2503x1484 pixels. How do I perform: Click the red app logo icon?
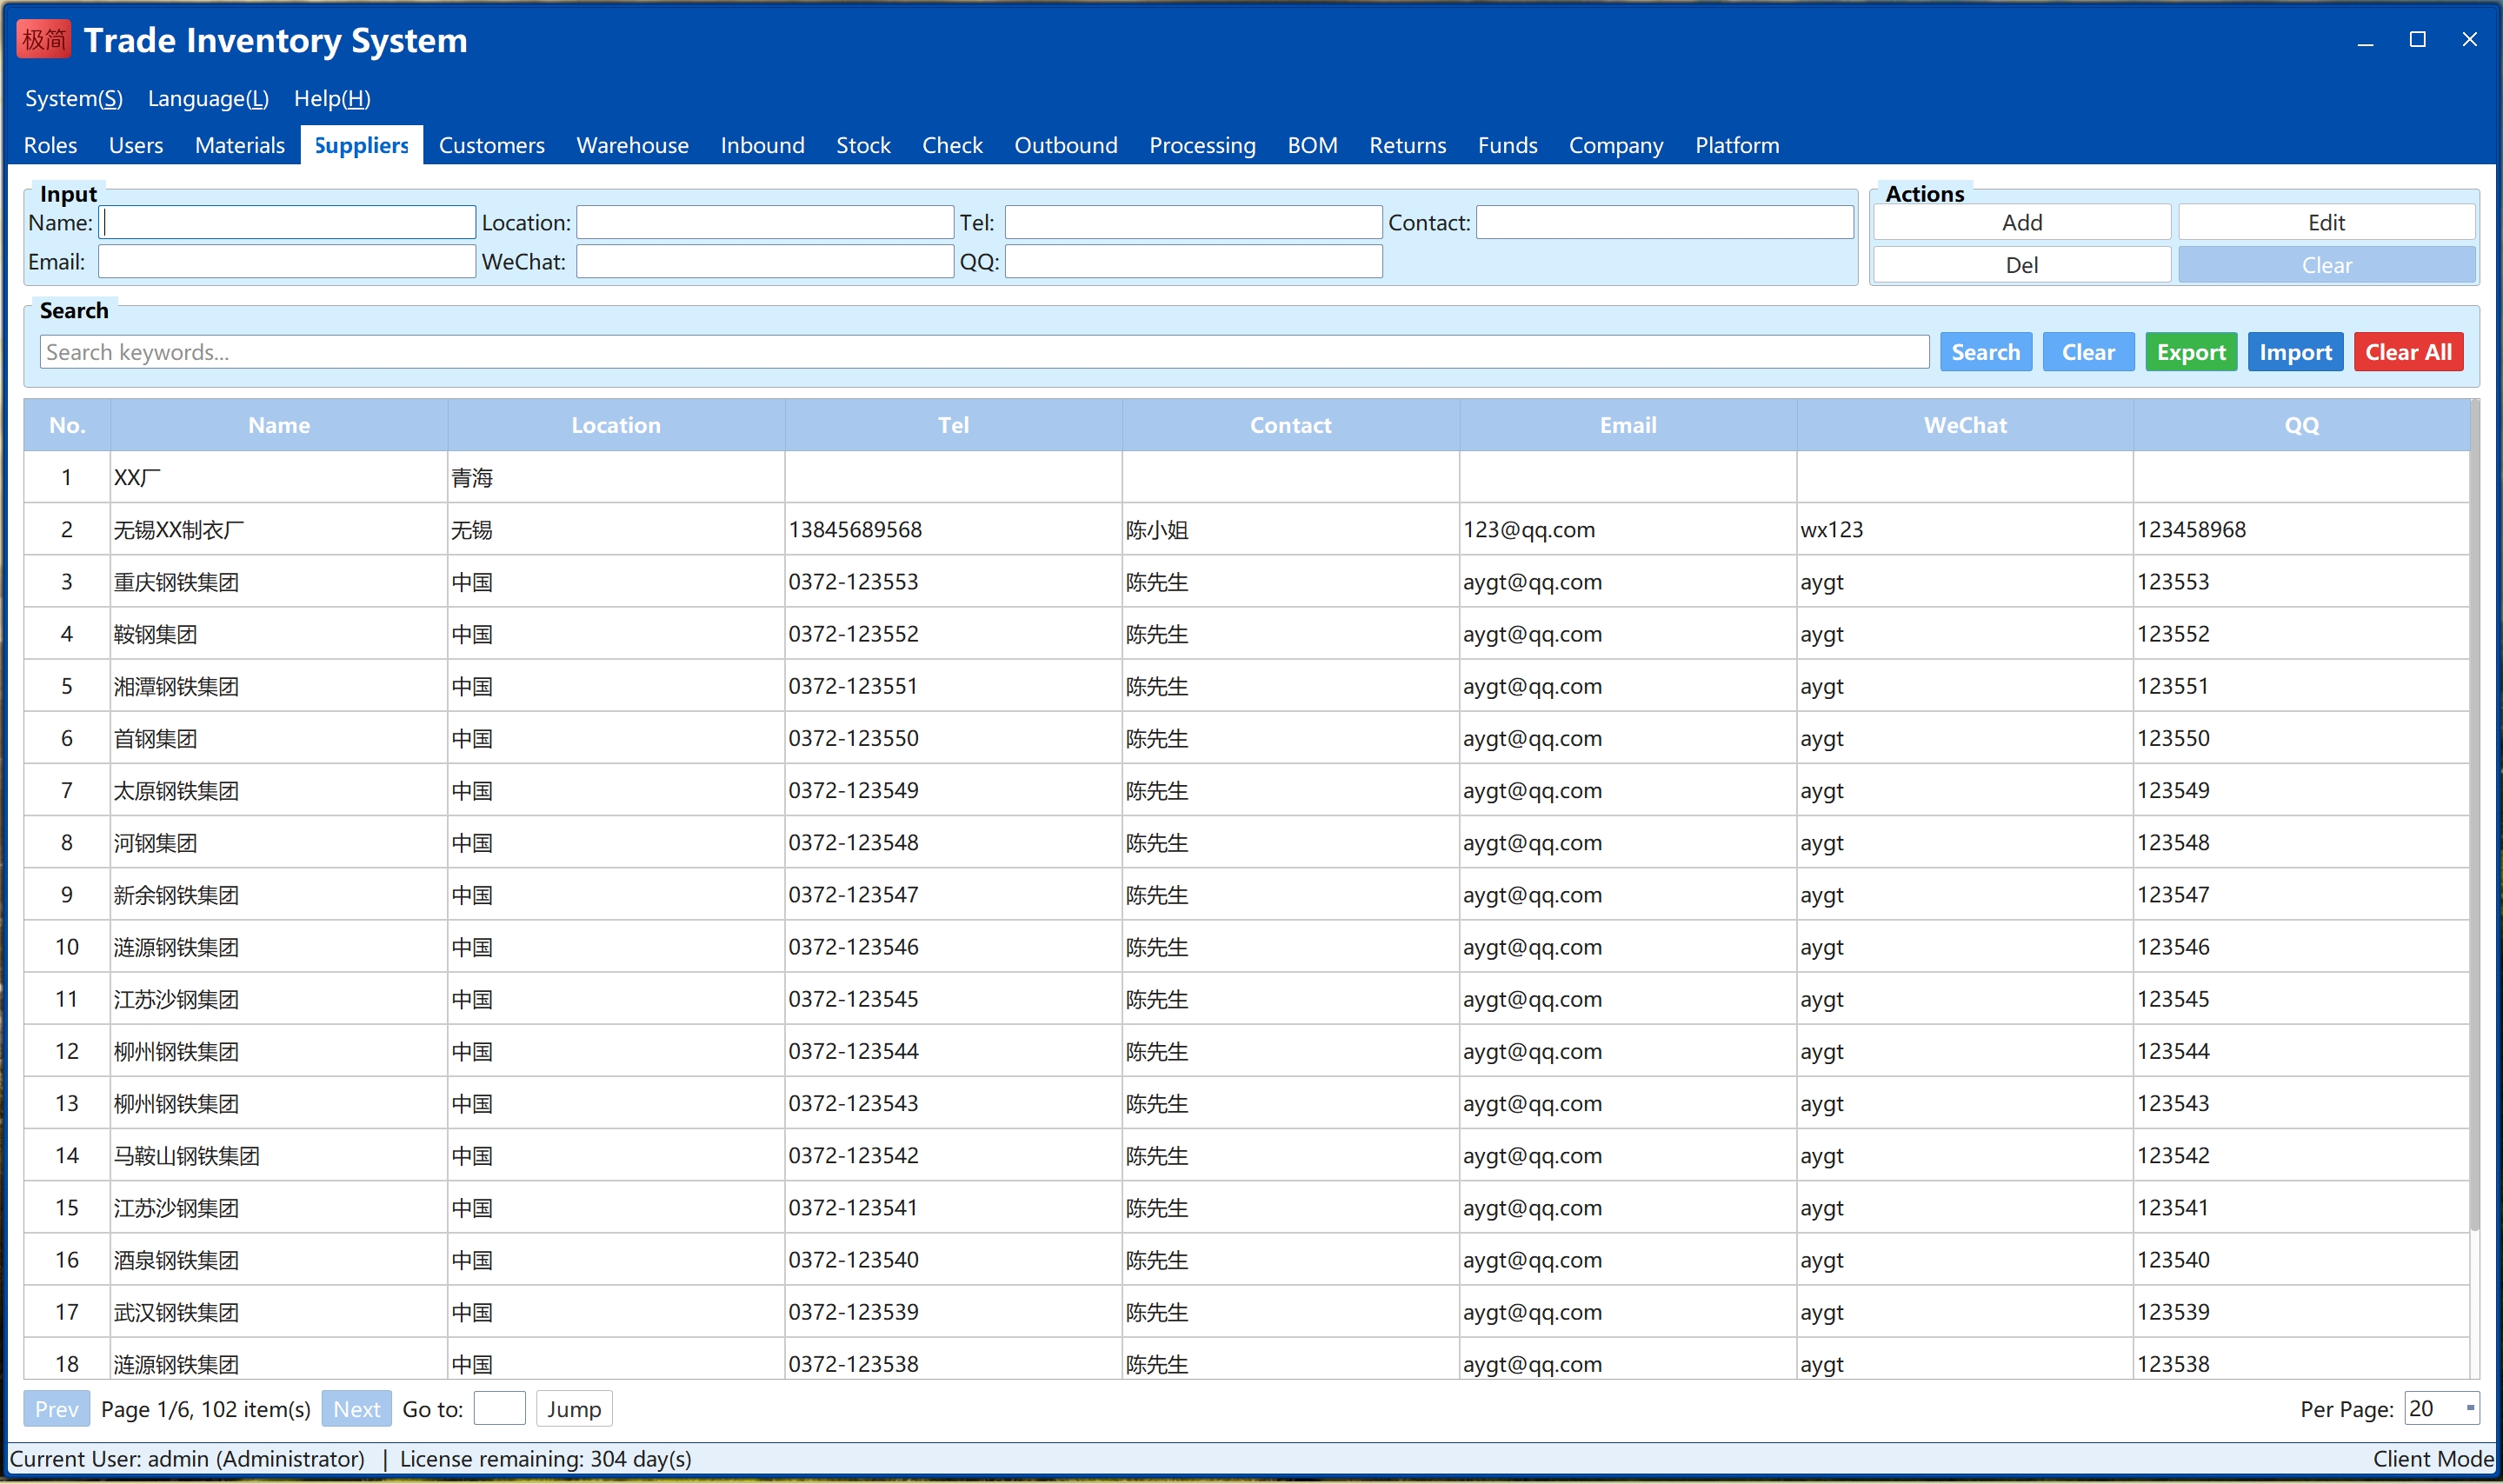43,40
